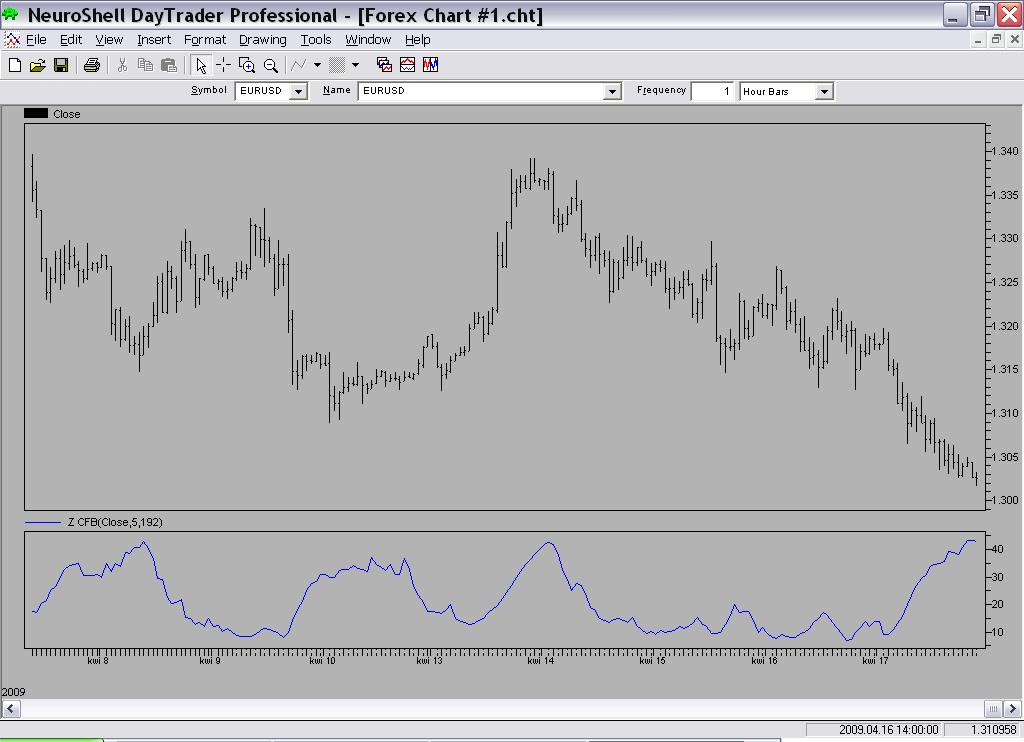
Task: Click the gray fill pattern icon
Action: (337, 65)
